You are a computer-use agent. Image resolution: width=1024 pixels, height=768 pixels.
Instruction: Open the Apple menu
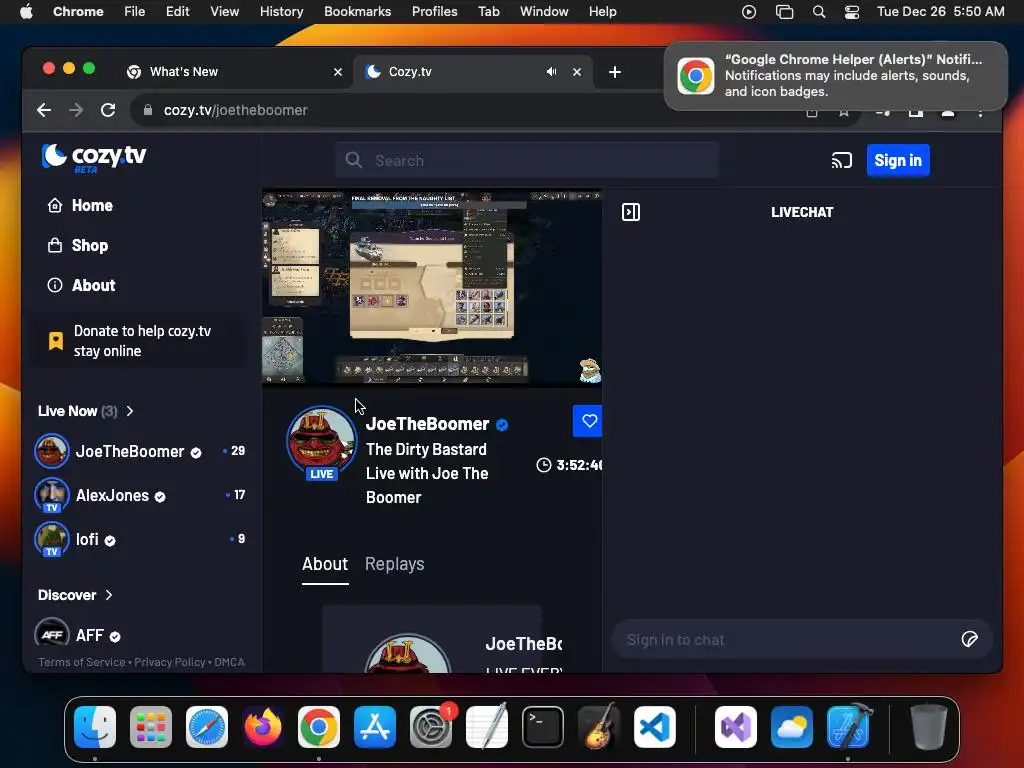[26, 12]
